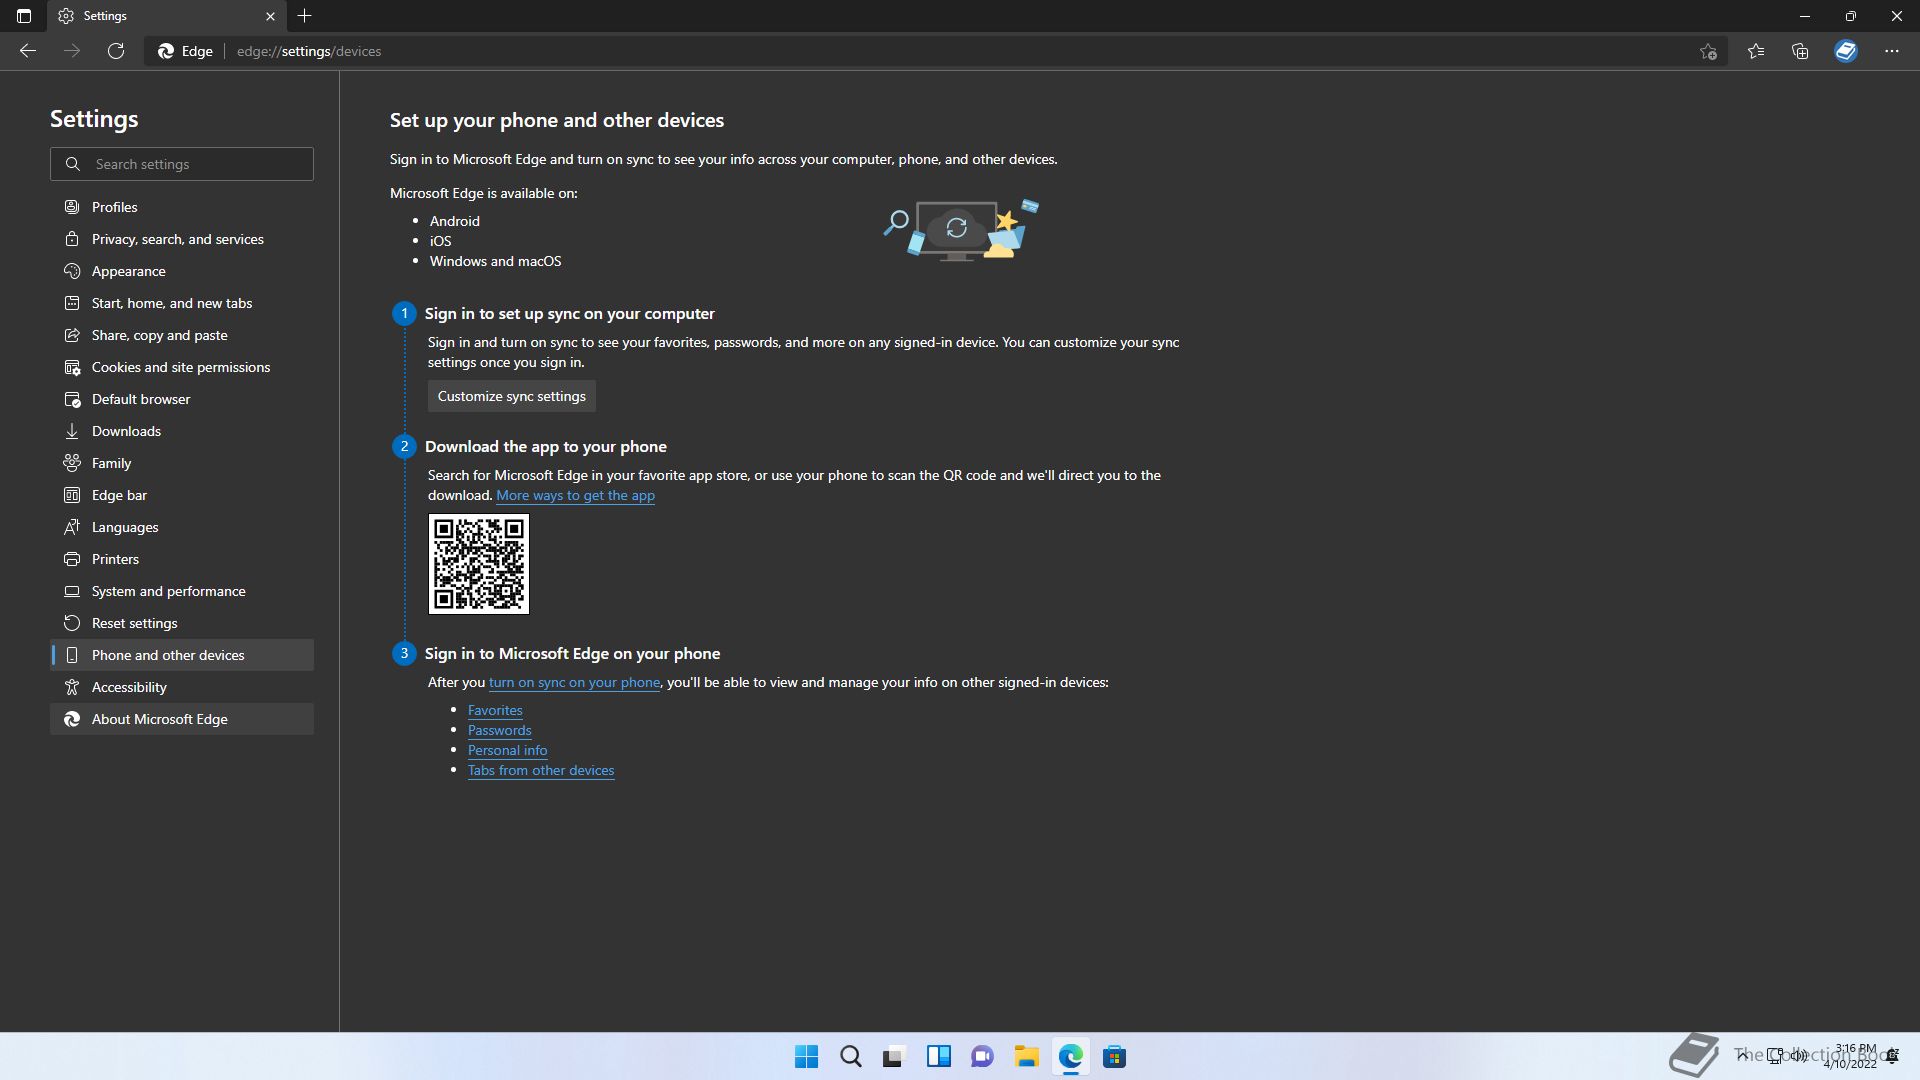The image size is (1920, 1080).
Task: Open the Favorites link
Action: click(x=495, y=710)
